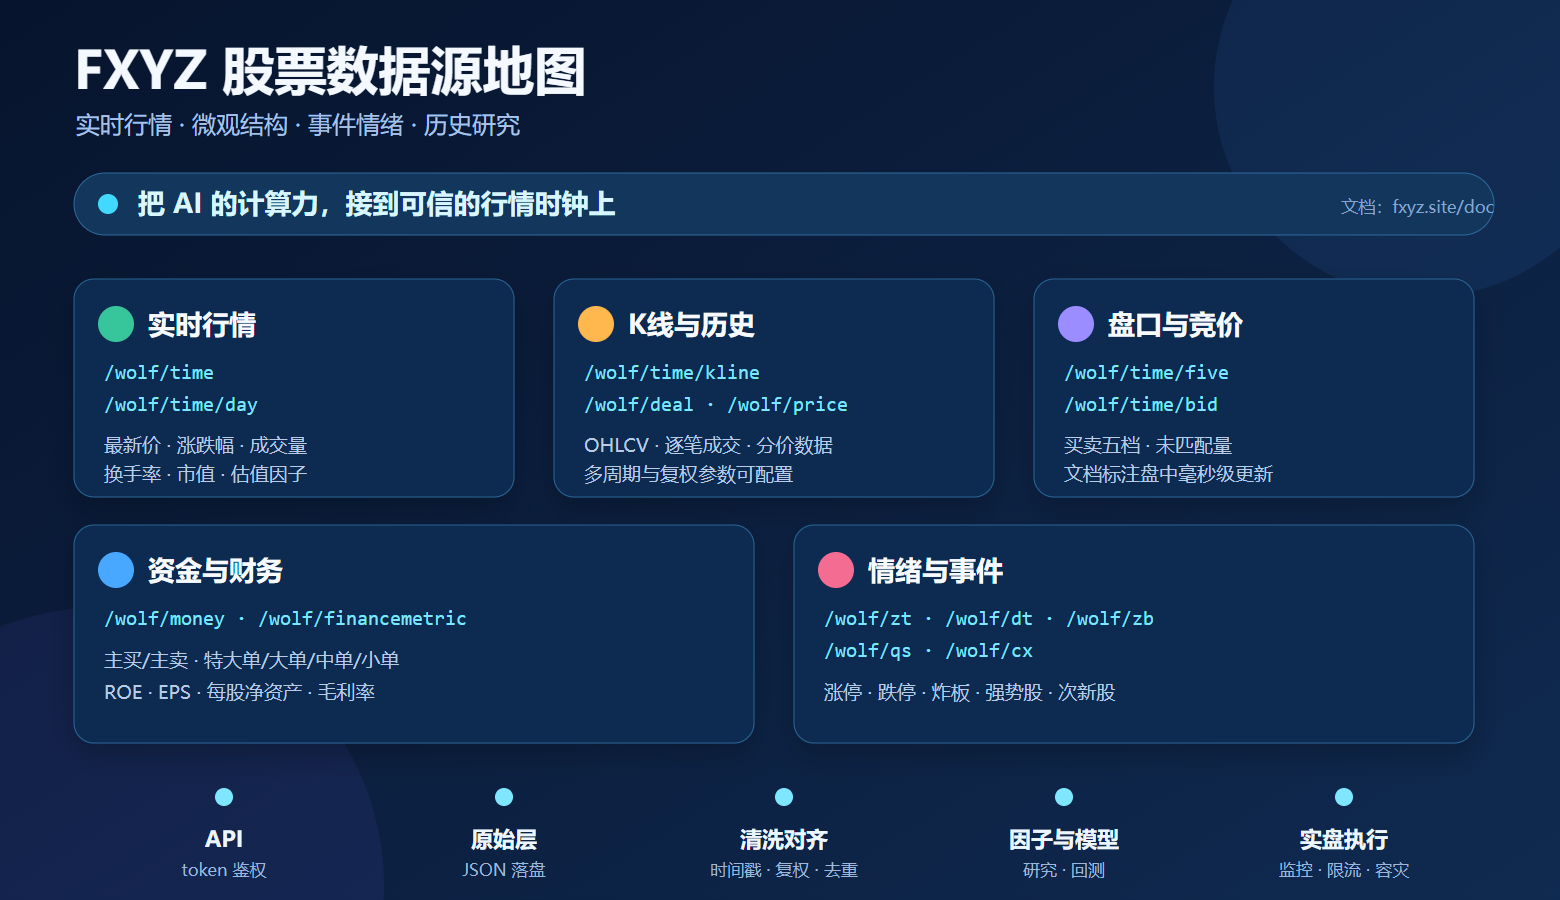
Task: Click the 清洗对齐 pipeline stage label
Action: coord(784,839)
